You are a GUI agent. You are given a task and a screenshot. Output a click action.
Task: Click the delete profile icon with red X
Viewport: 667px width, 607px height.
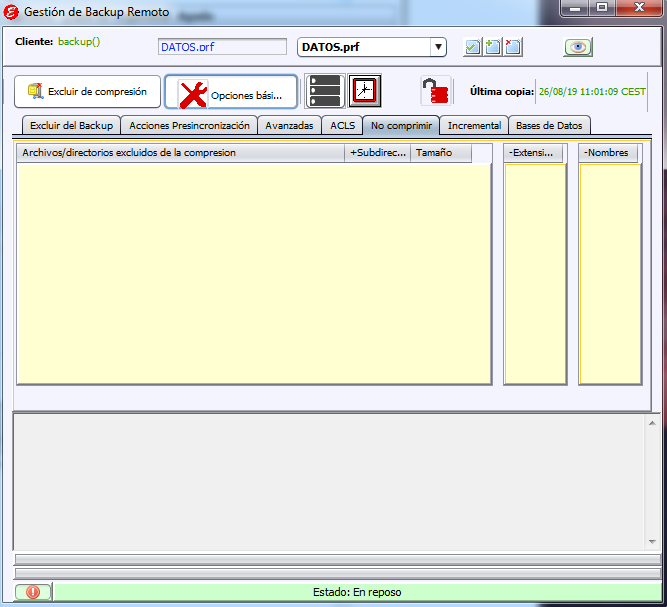click(512, 47)
